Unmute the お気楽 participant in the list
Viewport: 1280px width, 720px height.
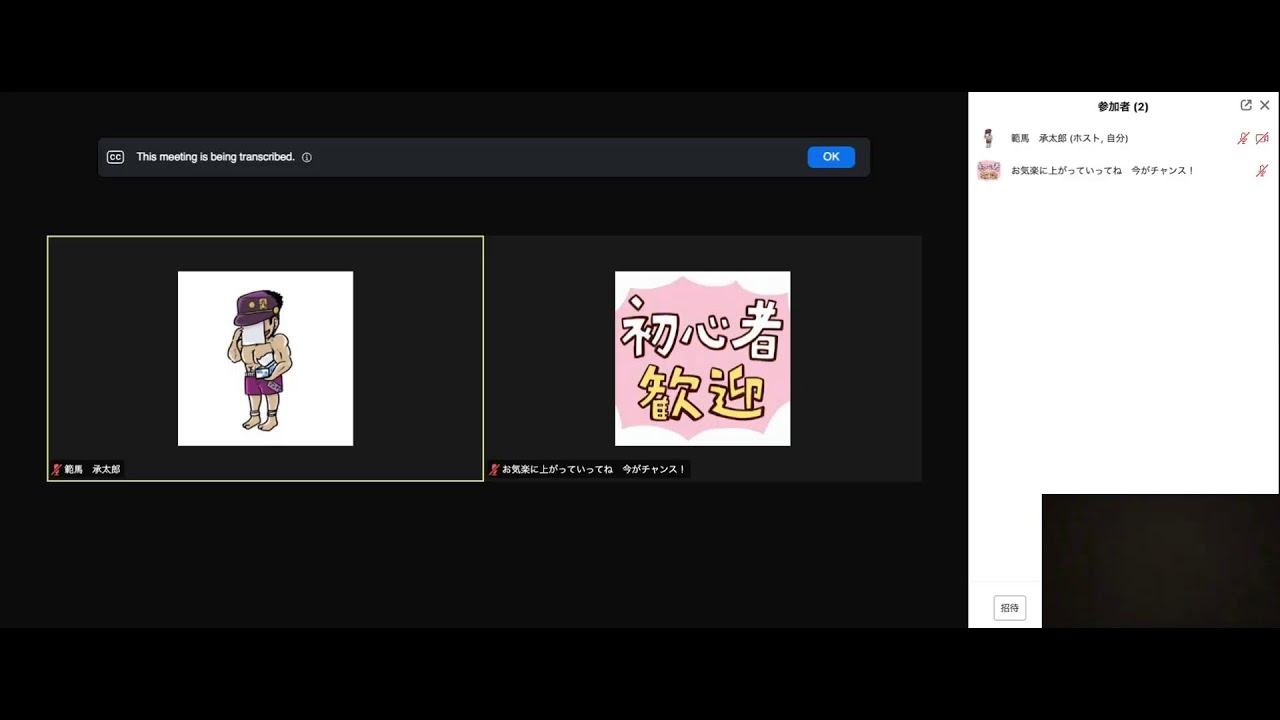pyautogui.click(x=1262, y=170)
